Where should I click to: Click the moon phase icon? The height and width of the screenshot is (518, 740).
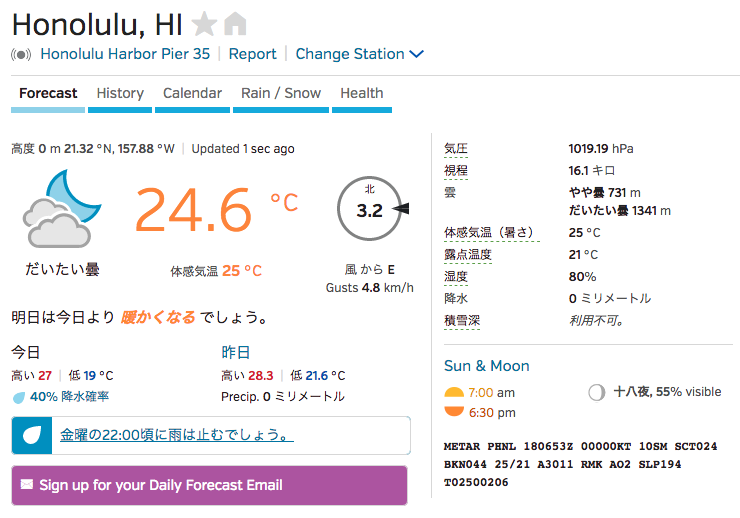coord(597,392)
